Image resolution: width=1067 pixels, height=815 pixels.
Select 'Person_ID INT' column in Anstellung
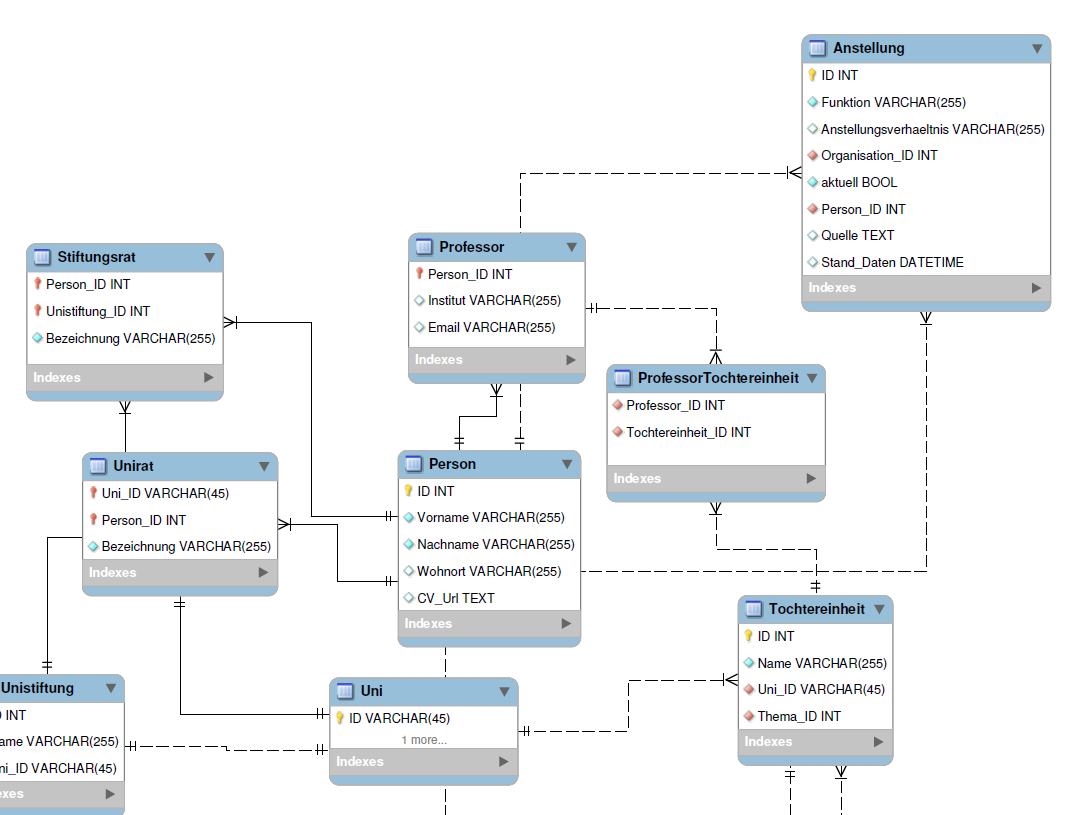[x=926, y=209]
